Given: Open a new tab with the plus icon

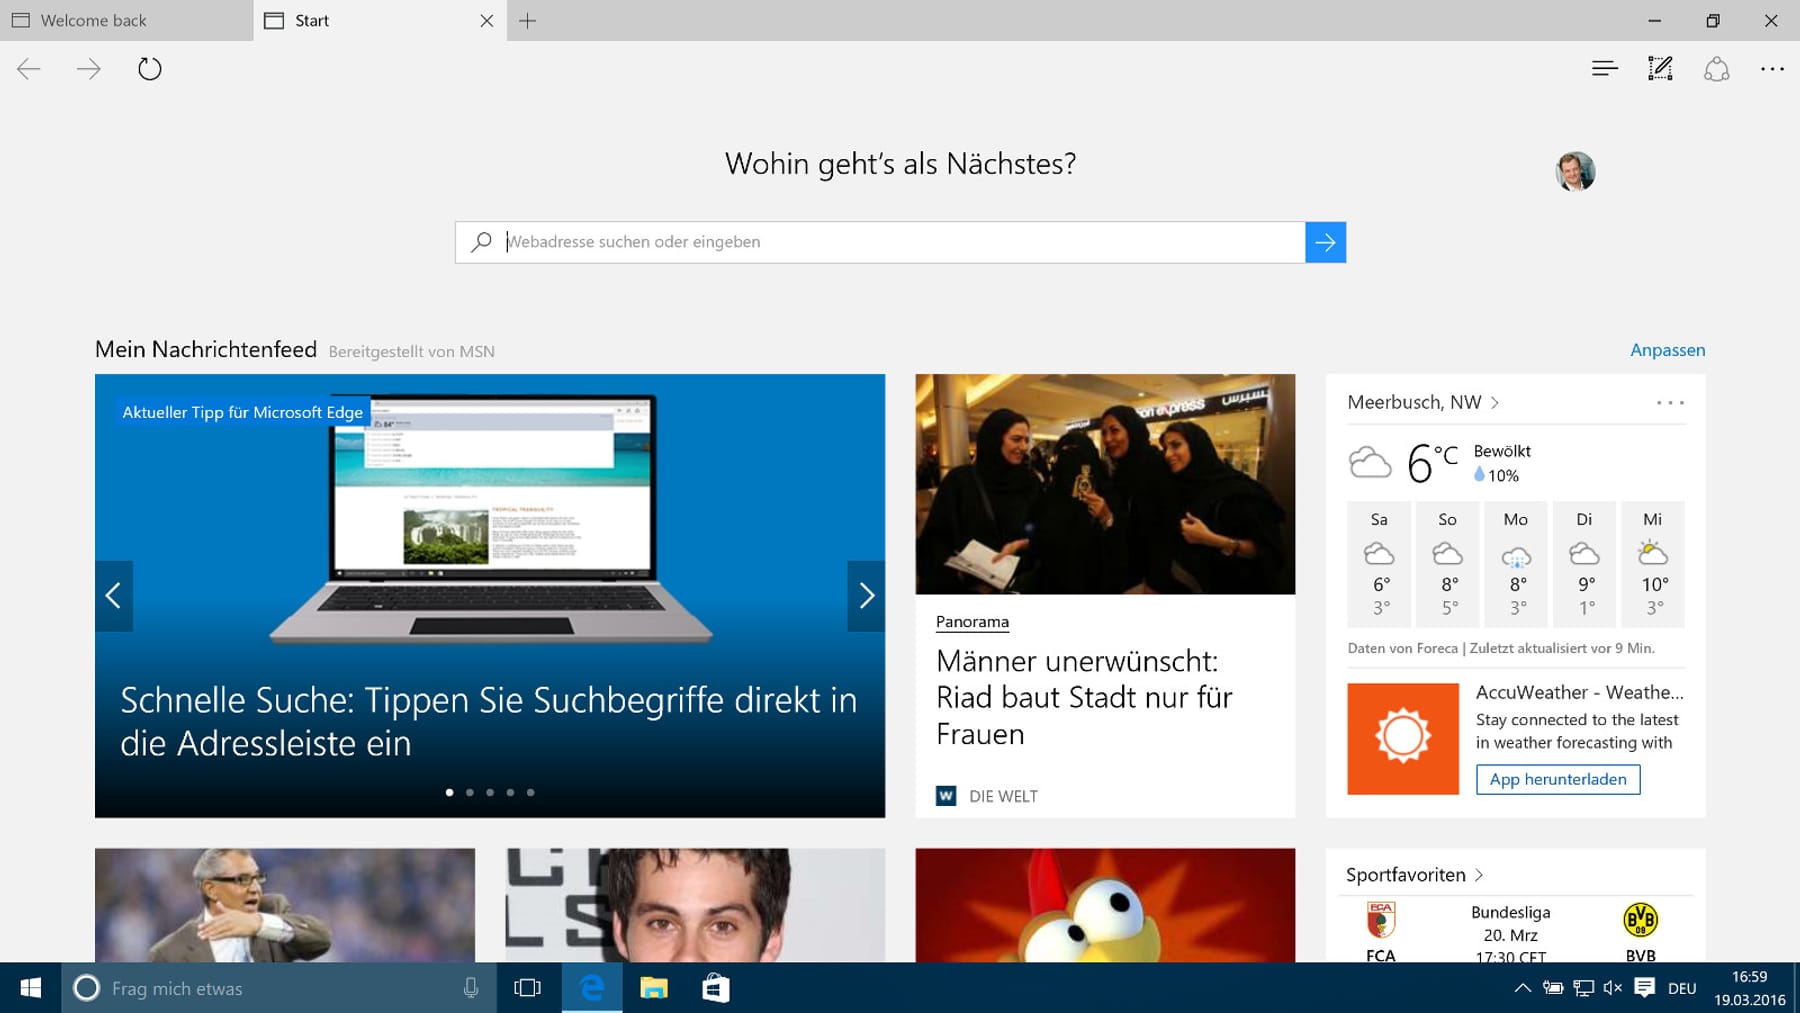Looking at the screenshot, I should [528, 20].
